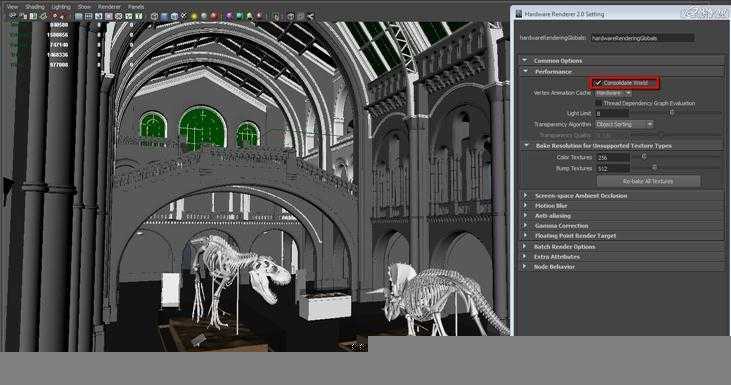This screenshot has height=385, width=731.
Task: Switch to Wireframe cube display icon
Action: [154, 16]
